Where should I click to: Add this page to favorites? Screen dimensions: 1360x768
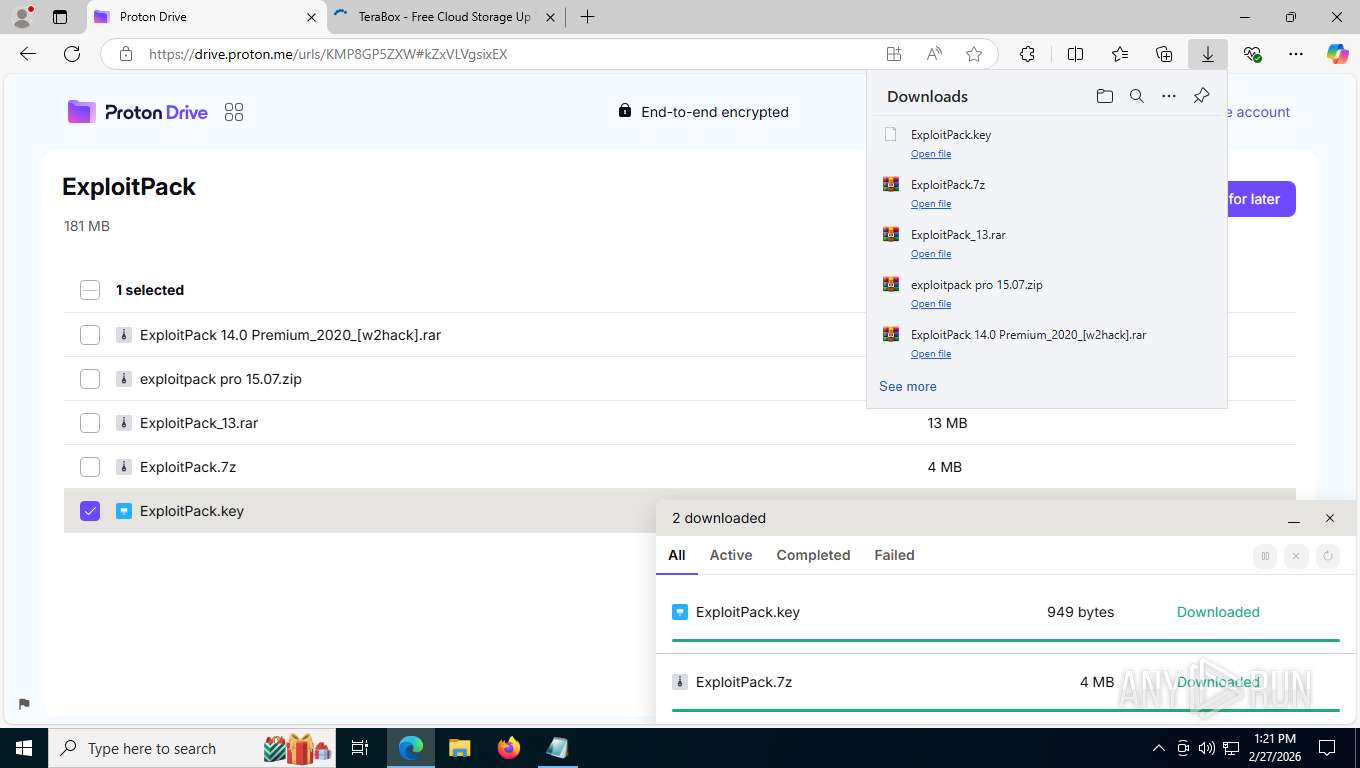tap(974, 54)
